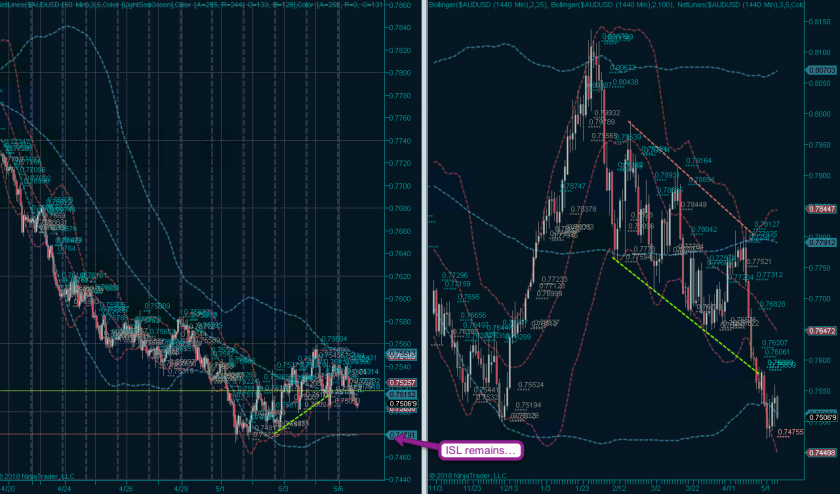Click the black 0.75069 marker on daily chart
Viewport: 840px width, 494px height.
pyautogui.click(x=822, y=417)
